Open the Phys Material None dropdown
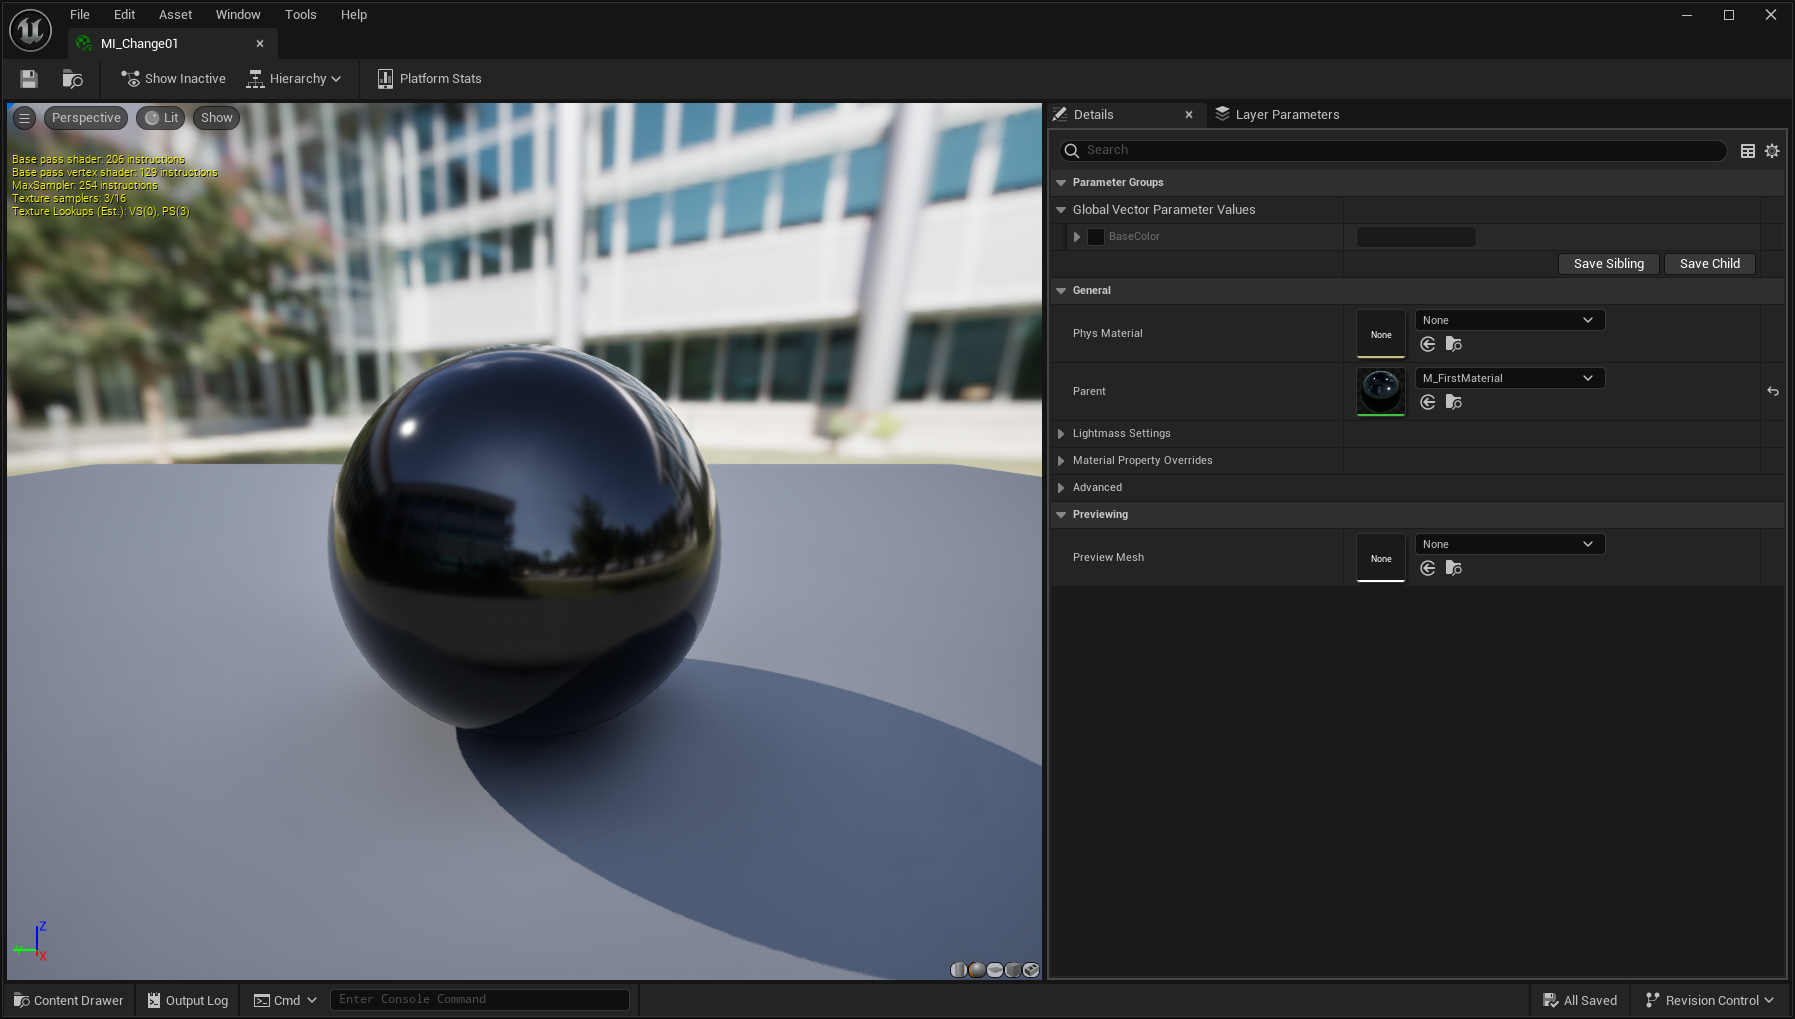The width and height of the screenshot is (1795, 1019). [1510, 320]
